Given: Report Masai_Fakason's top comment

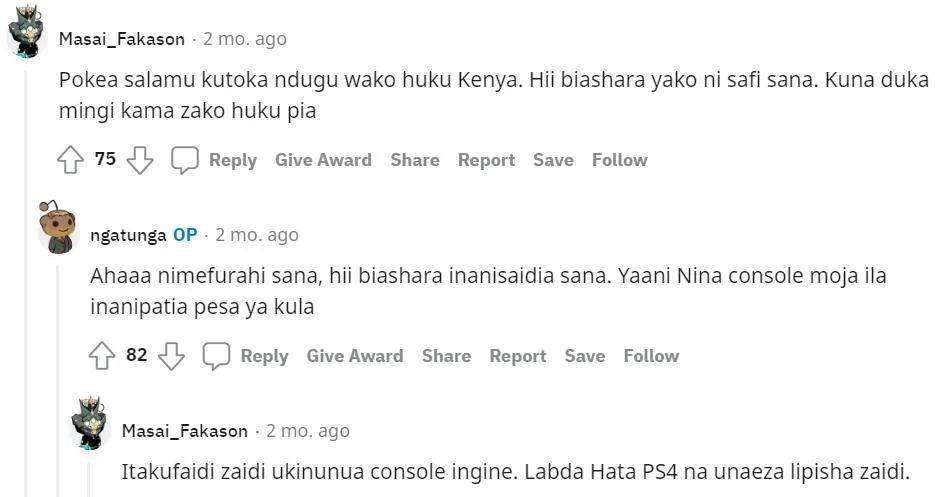Looking at the screenshot, I should [486, 160].
